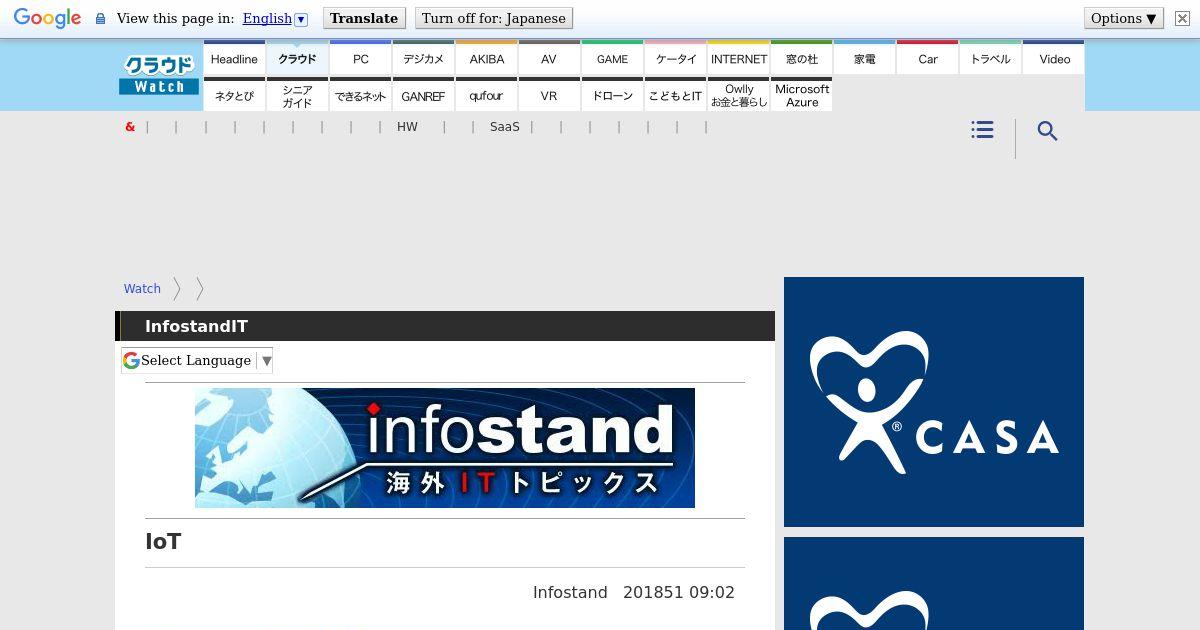The height and width of the screenshot is (630, 1200).
Task: Click the lock icon in translate bar
Action: tap(100, 19)
